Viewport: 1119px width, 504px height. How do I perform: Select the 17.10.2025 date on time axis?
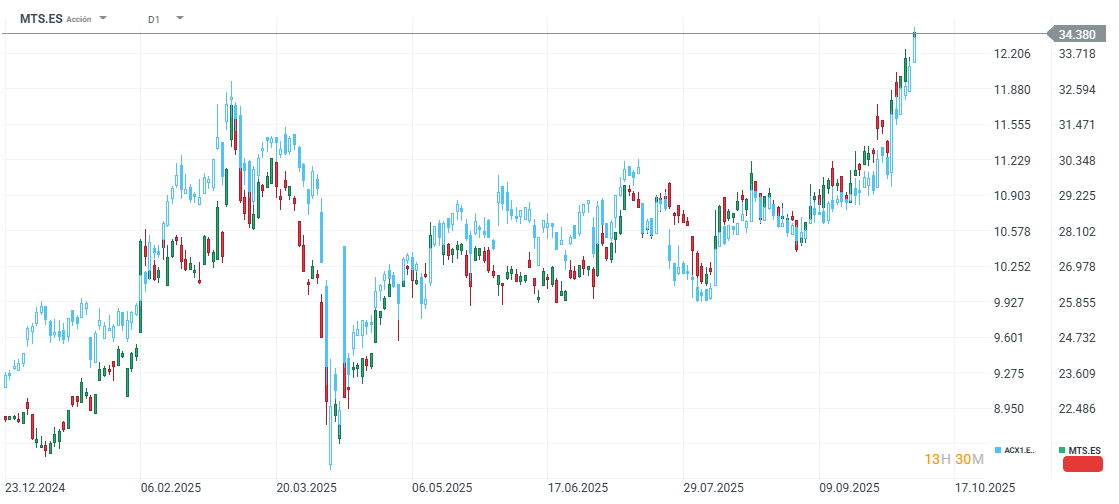point(987,487)
